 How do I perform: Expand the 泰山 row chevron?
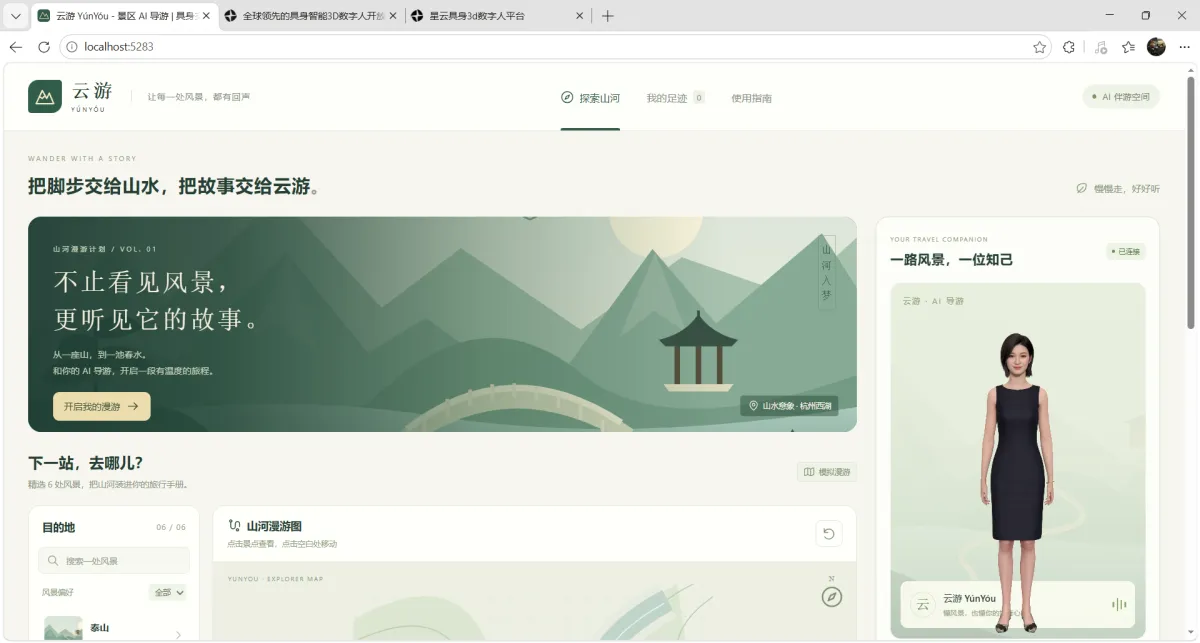[x=178, y=634]
